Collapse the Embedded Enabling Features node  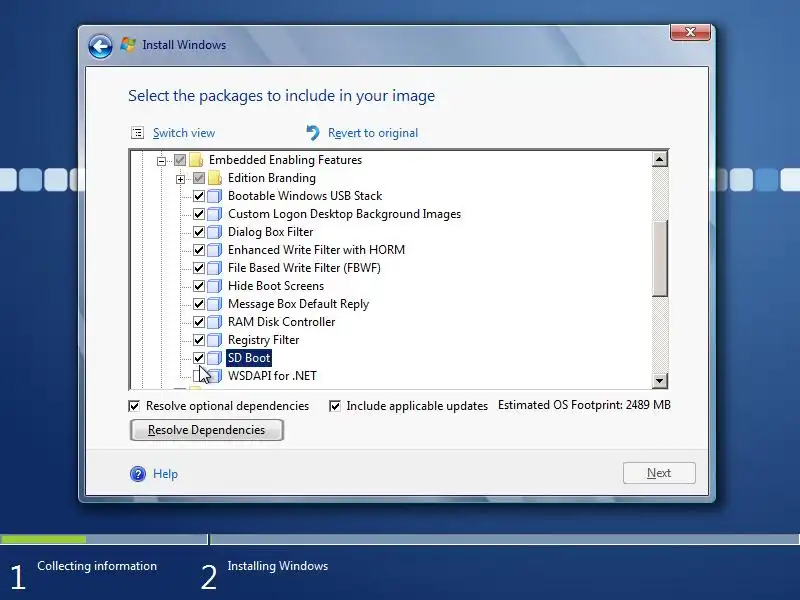coord(161,161)
